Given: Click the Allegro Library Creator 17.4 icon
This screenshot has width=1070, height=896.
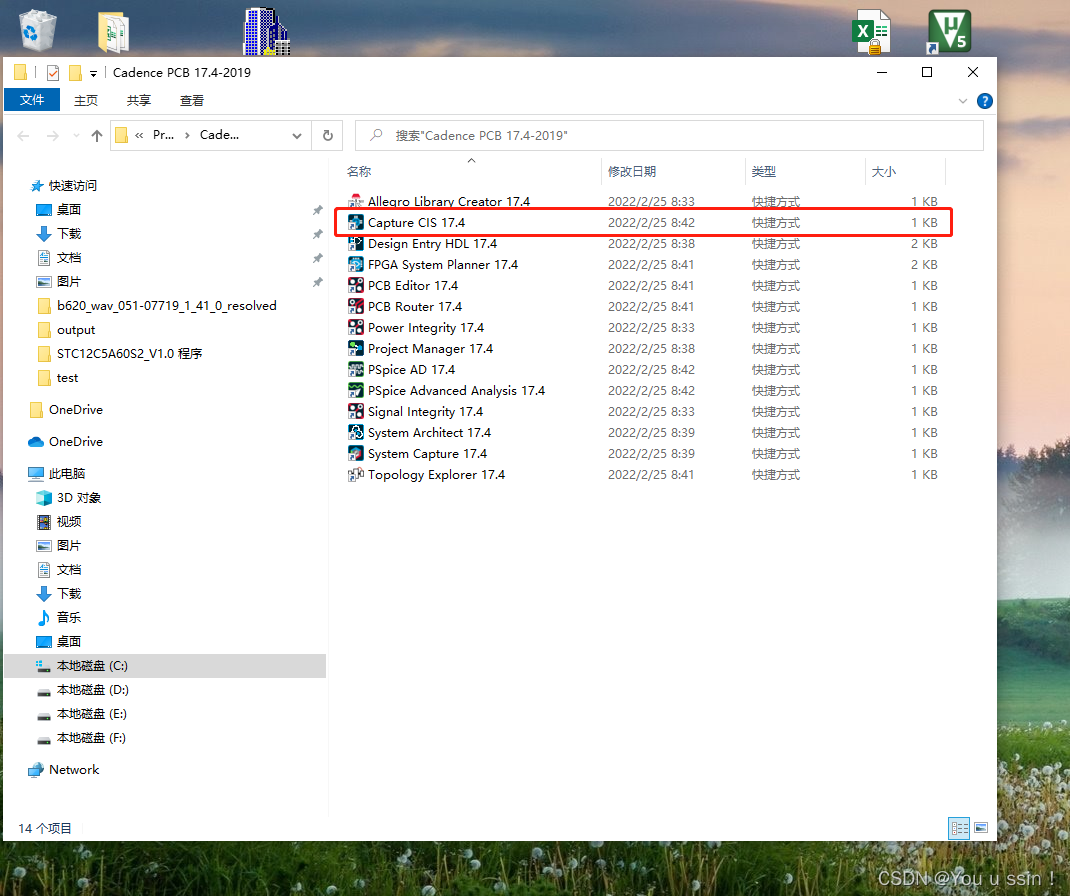Looking at the screenshot, I should click(356, 201).
